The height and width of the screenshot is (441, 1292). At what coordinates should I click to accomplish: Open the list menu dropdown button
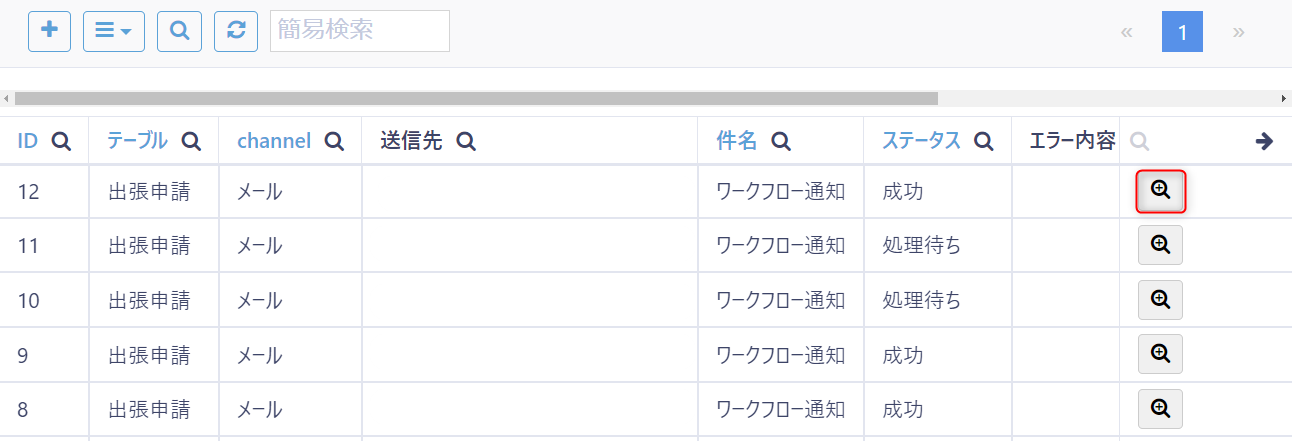click(113, 31)
